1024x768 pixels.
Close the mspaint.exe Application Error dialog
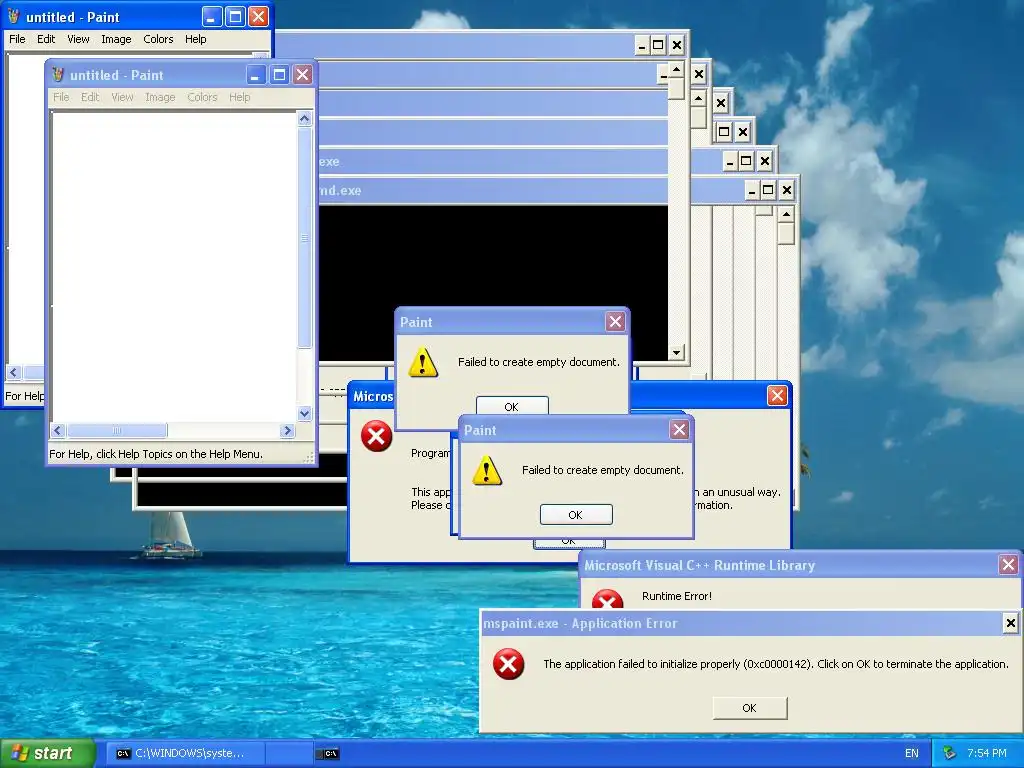click(1010, 623)
